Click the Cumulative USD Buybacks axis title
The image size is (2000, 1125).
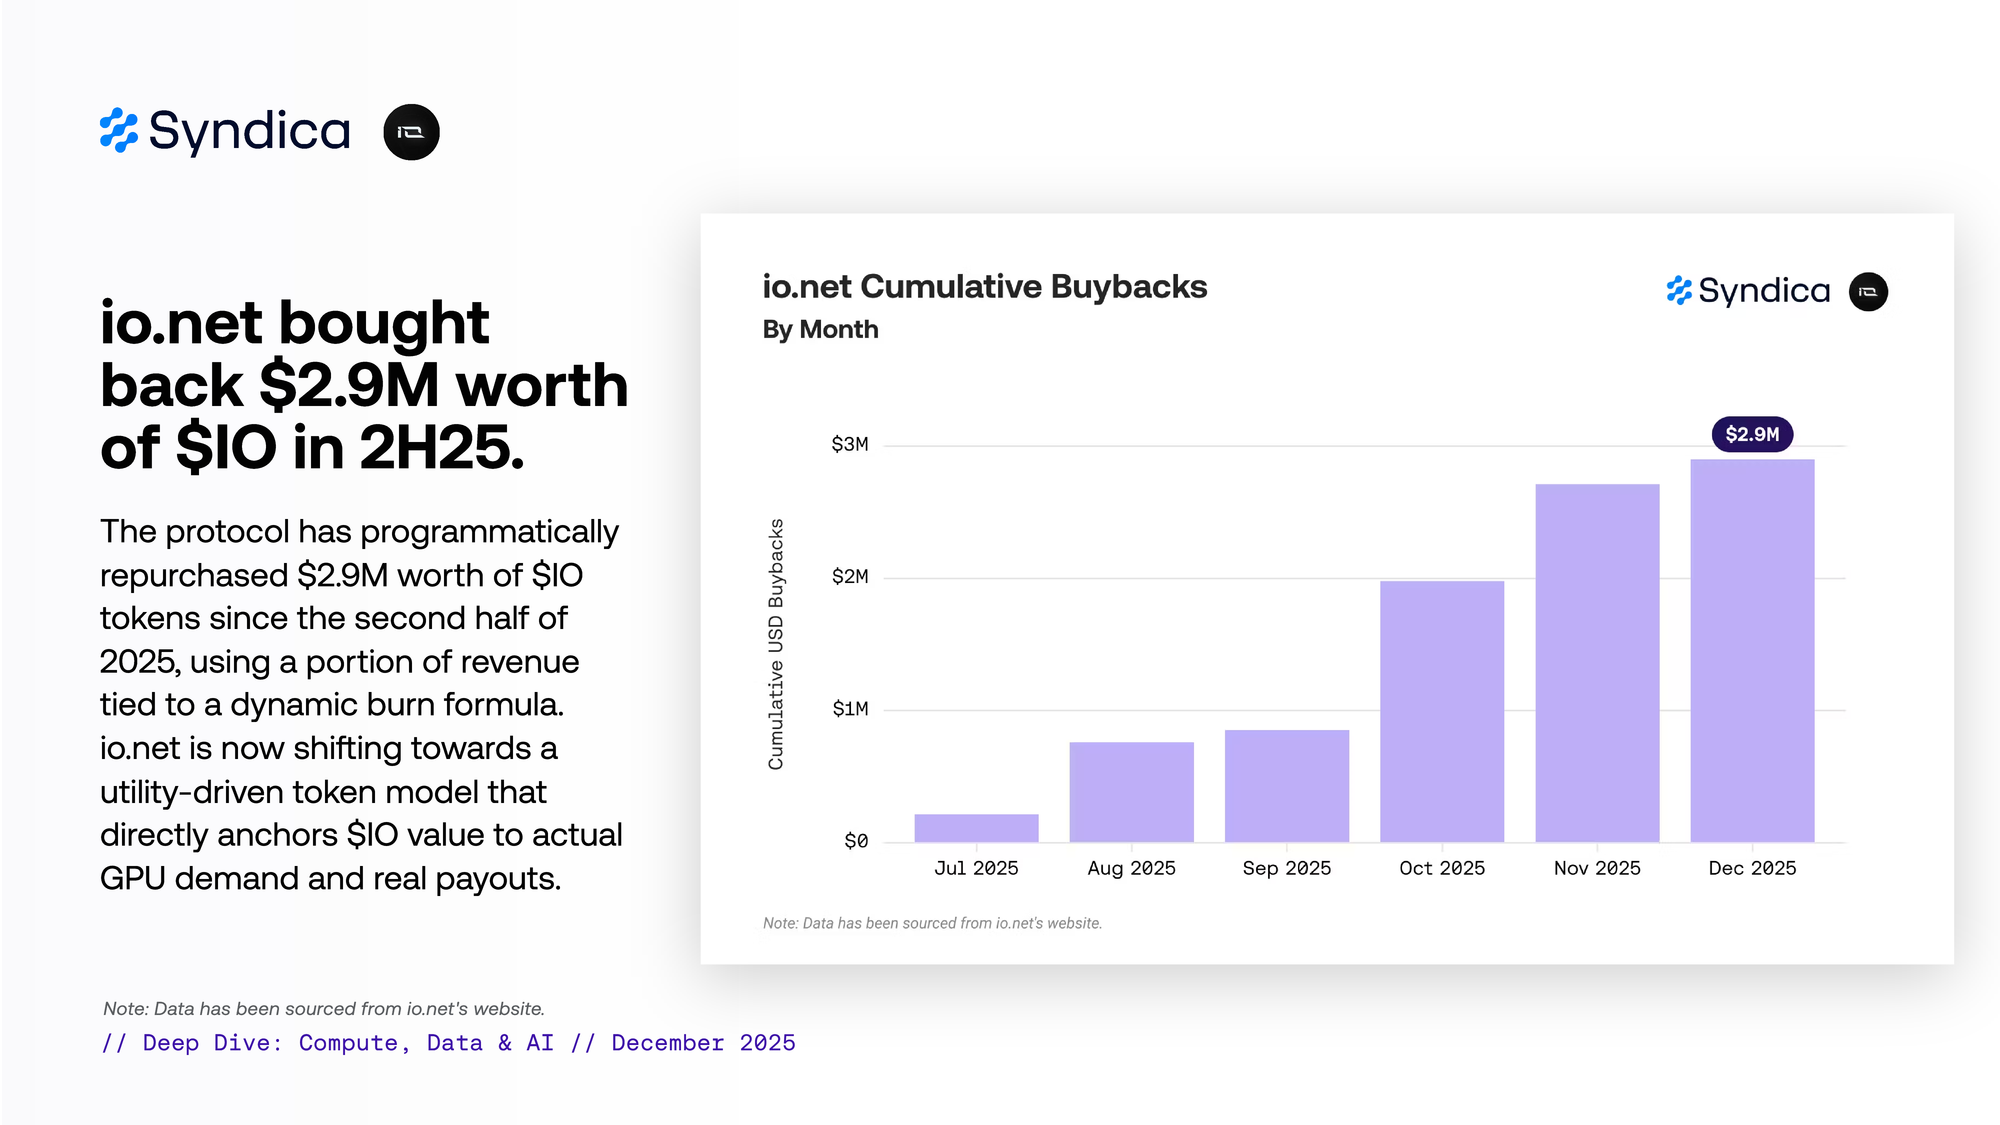776,644
